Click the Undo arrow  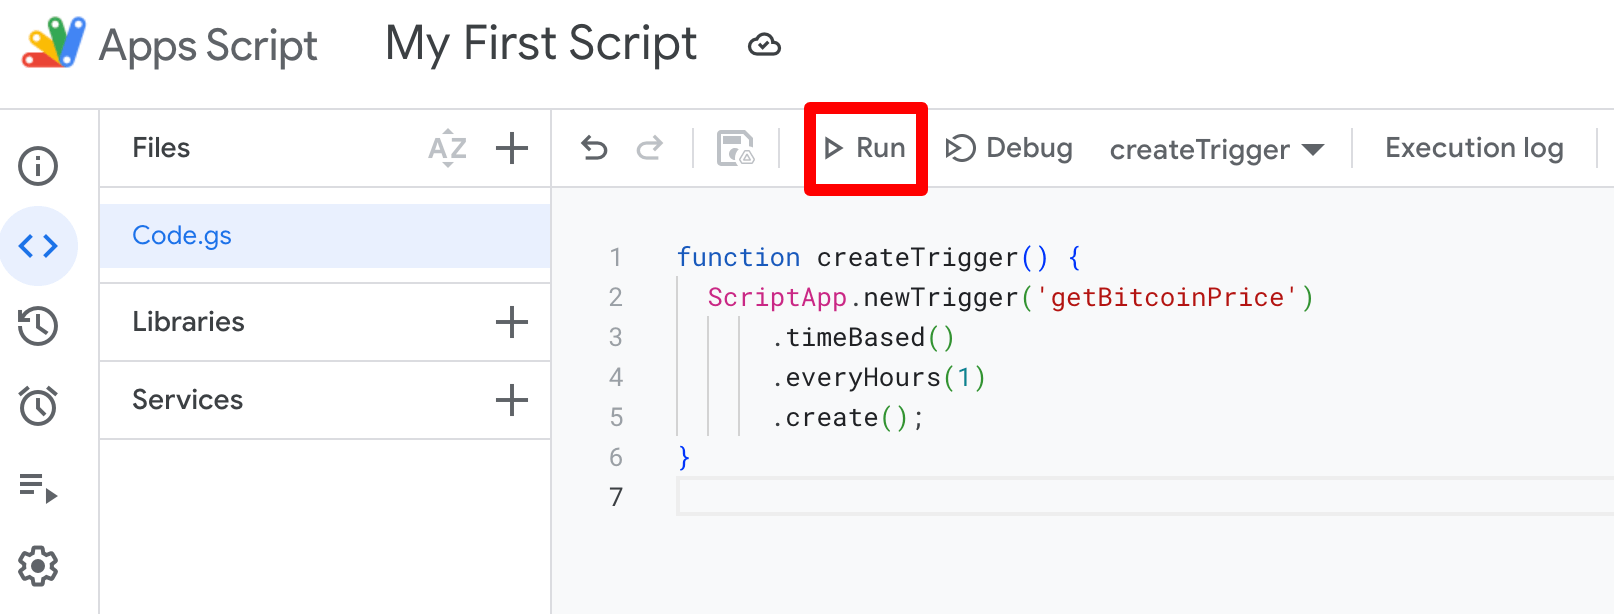click(594, 148)
